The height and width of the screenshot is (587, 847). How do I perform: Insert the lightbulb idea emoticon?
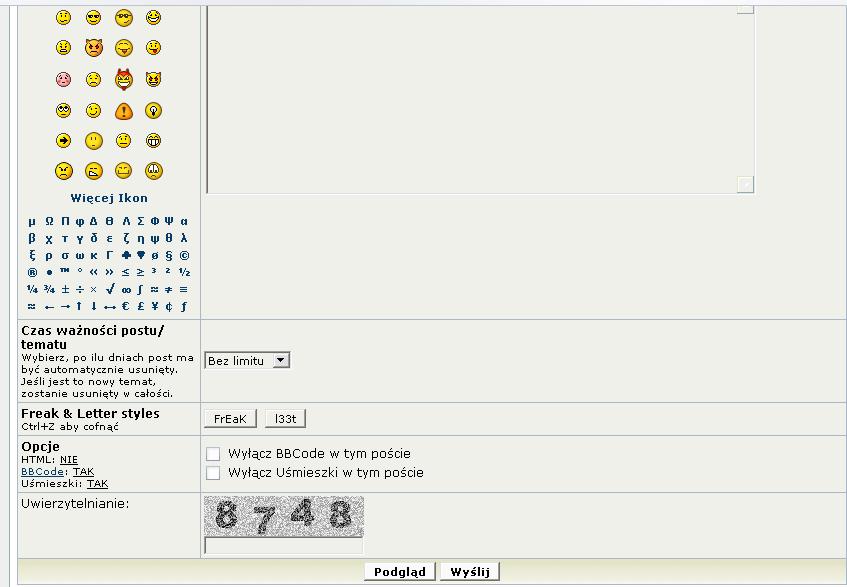click(x=153, y=110)
